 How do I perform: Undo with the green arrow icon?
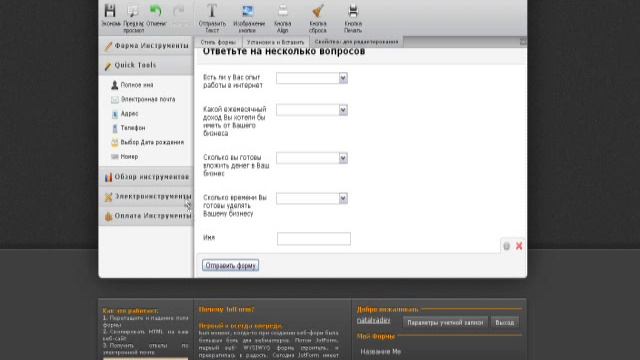click(x=156, y=11)
